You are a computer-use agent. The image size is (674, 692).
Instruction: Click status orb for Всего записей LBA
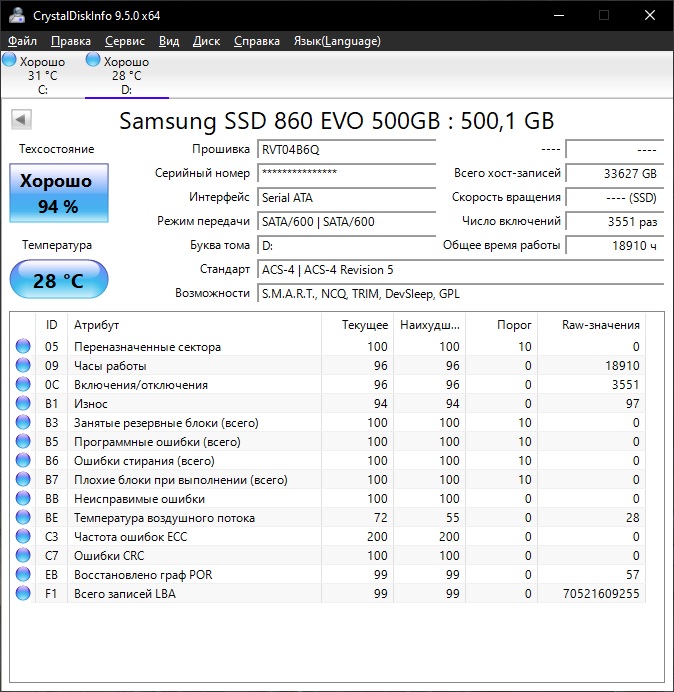(23, 594)
